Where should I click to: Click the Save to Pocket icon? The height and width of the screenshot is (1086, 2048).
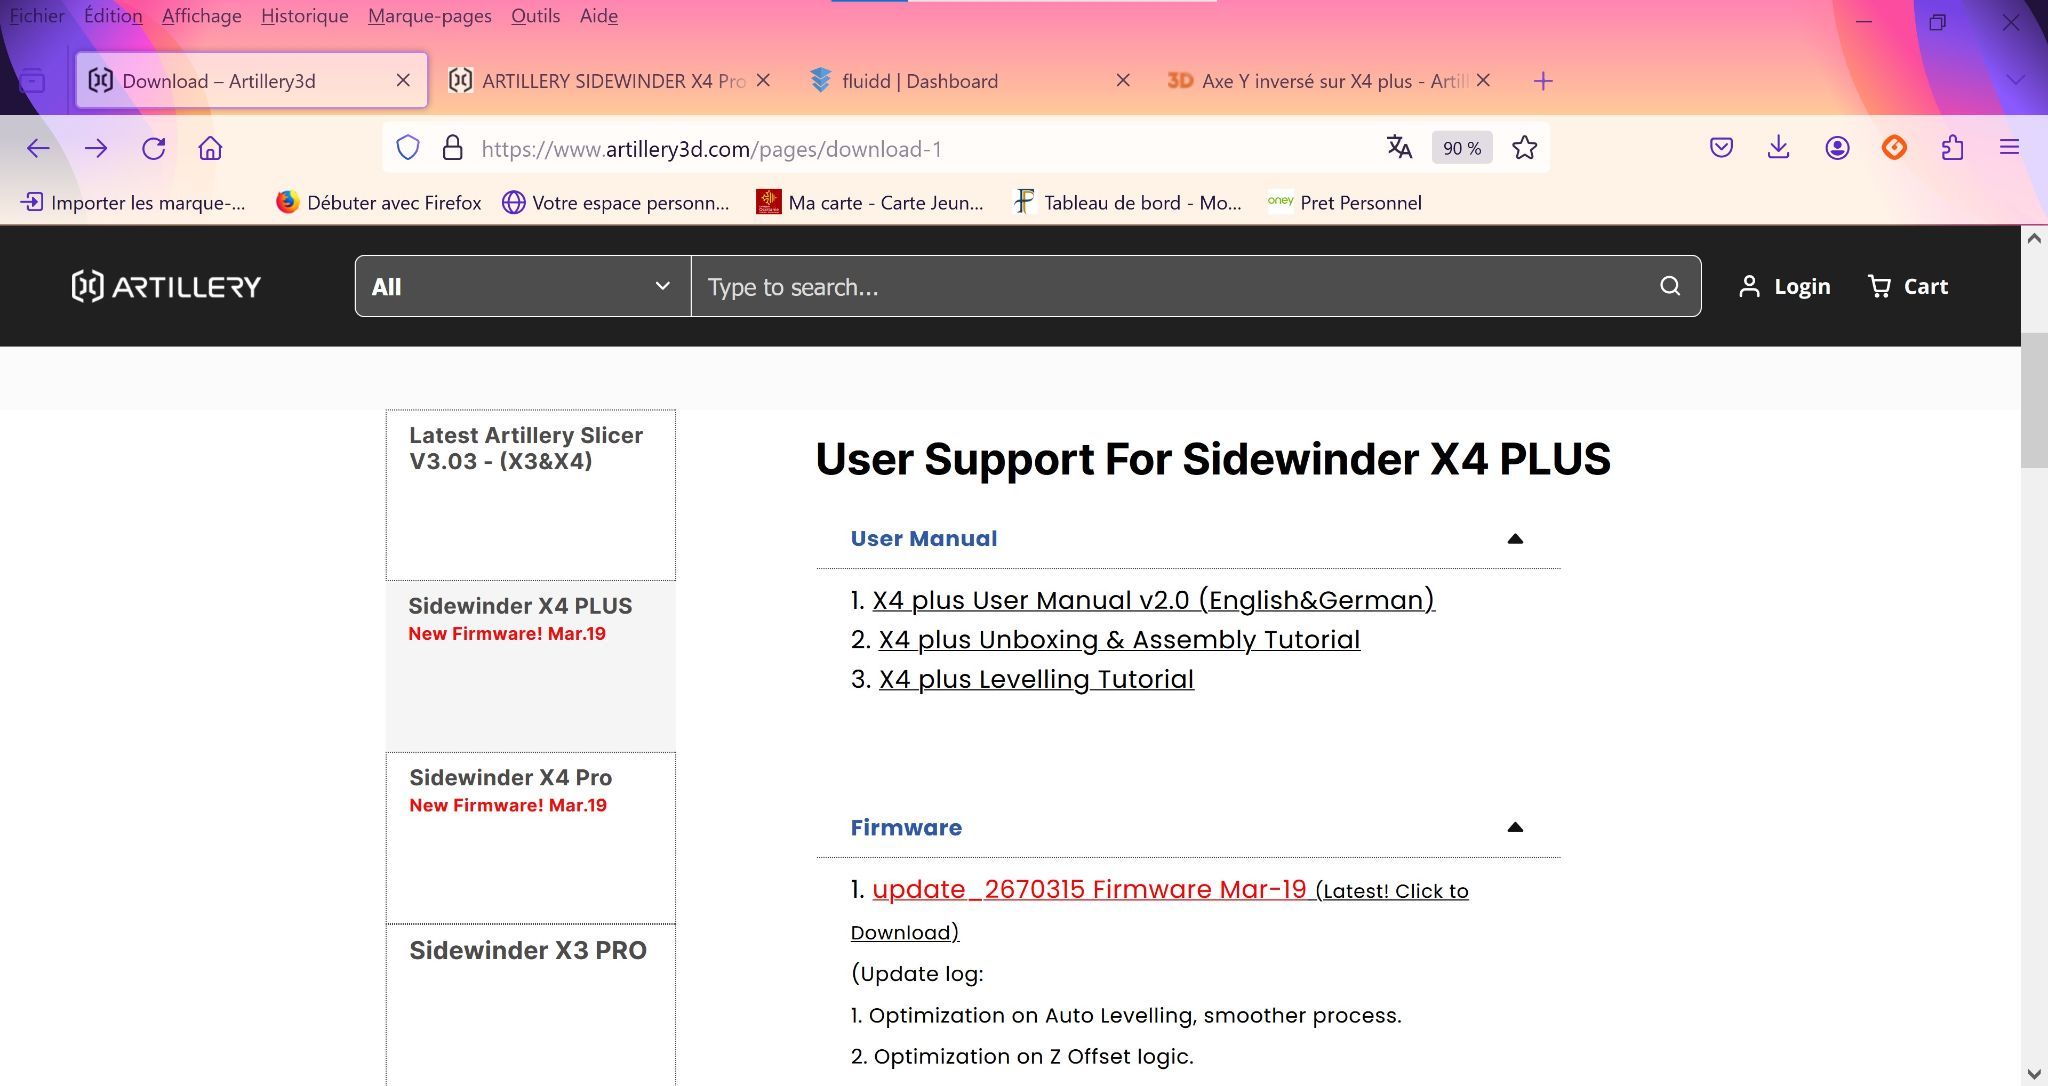pos(1721,148)
